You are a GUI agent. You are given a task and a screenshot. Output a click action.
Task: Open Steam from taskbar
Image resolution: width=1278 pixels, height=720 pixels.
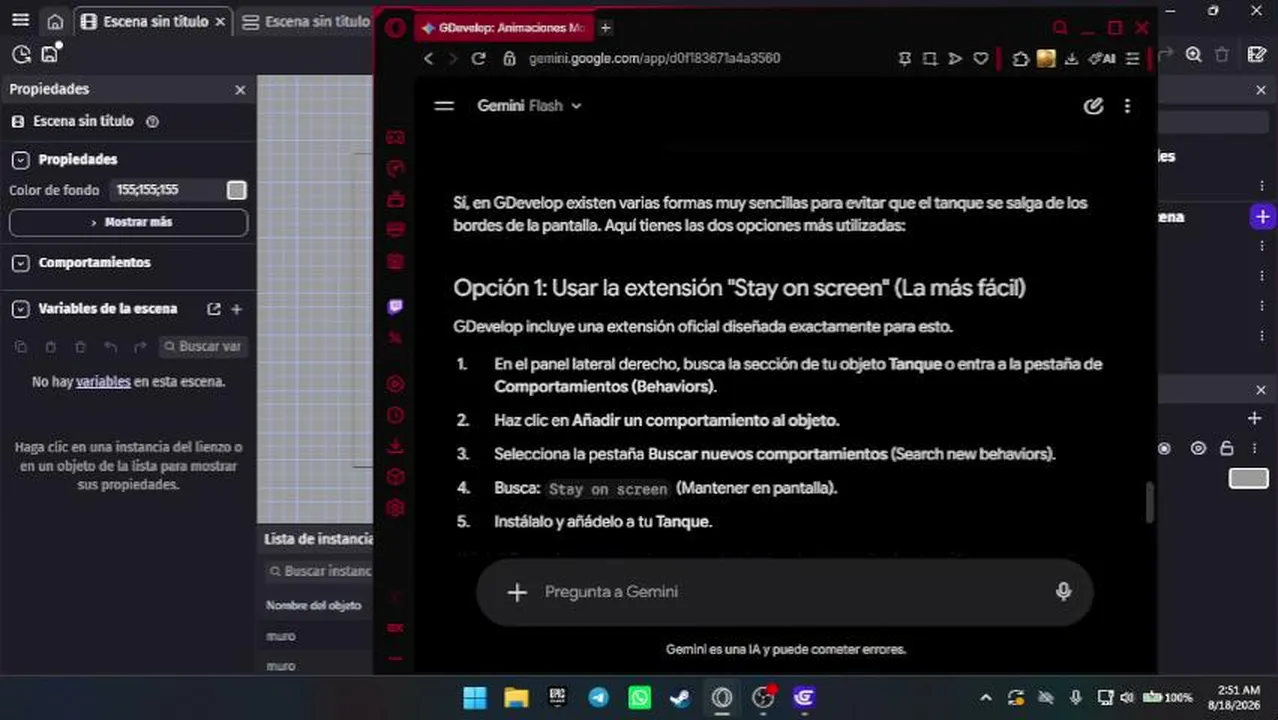pos(680,698)
